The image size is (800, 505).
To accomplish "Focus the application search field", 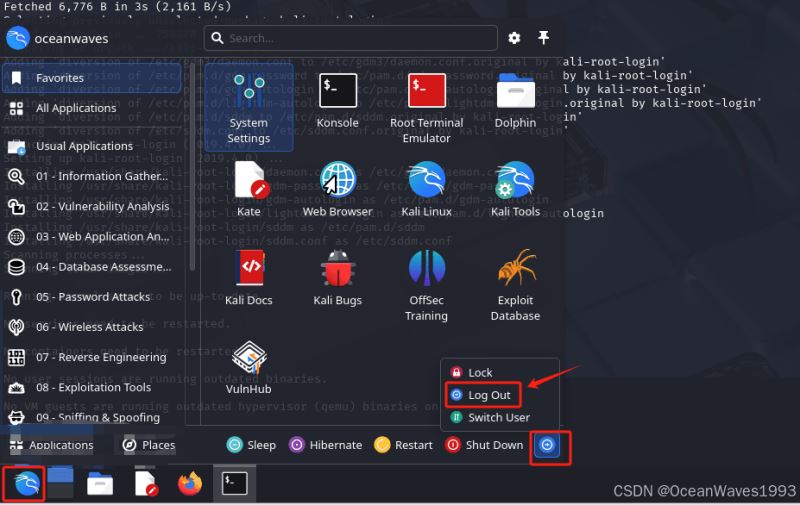I will pyautogui.click(x=350, y=38).
